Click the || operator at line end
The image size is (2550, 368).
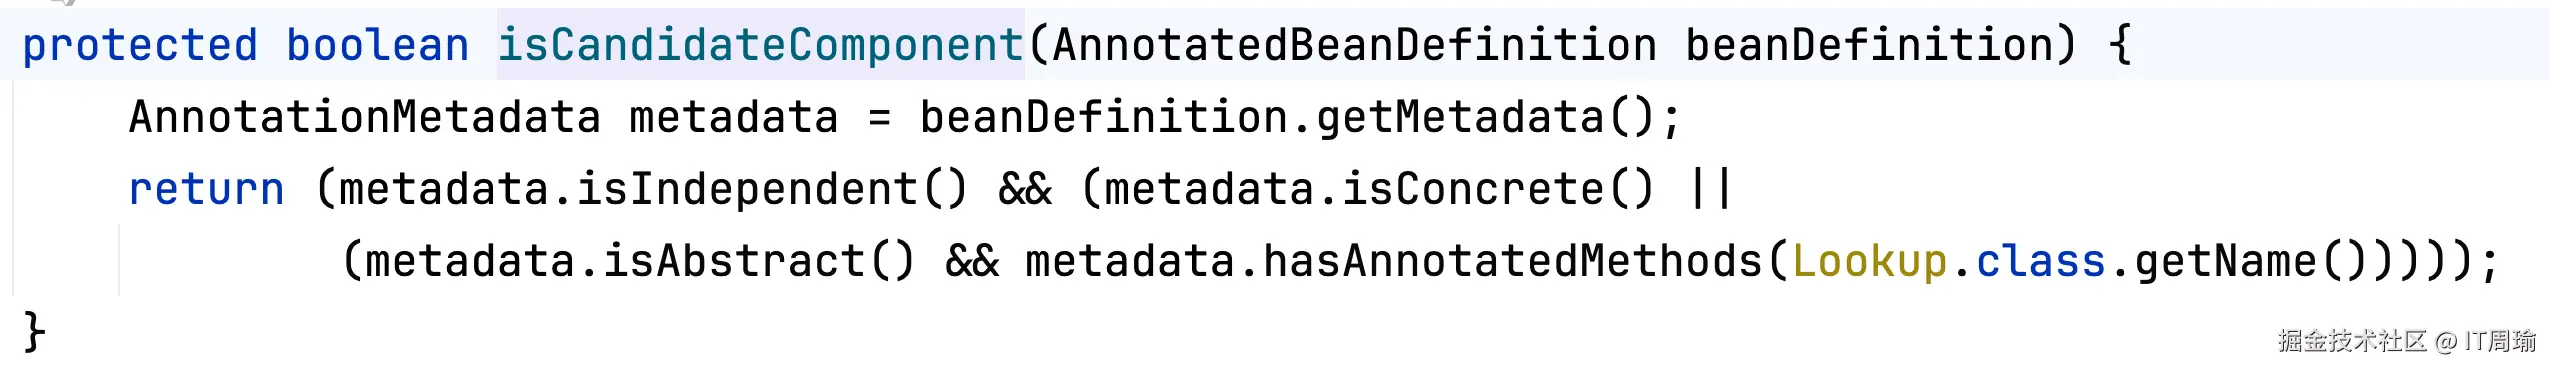pos(1710,190)
